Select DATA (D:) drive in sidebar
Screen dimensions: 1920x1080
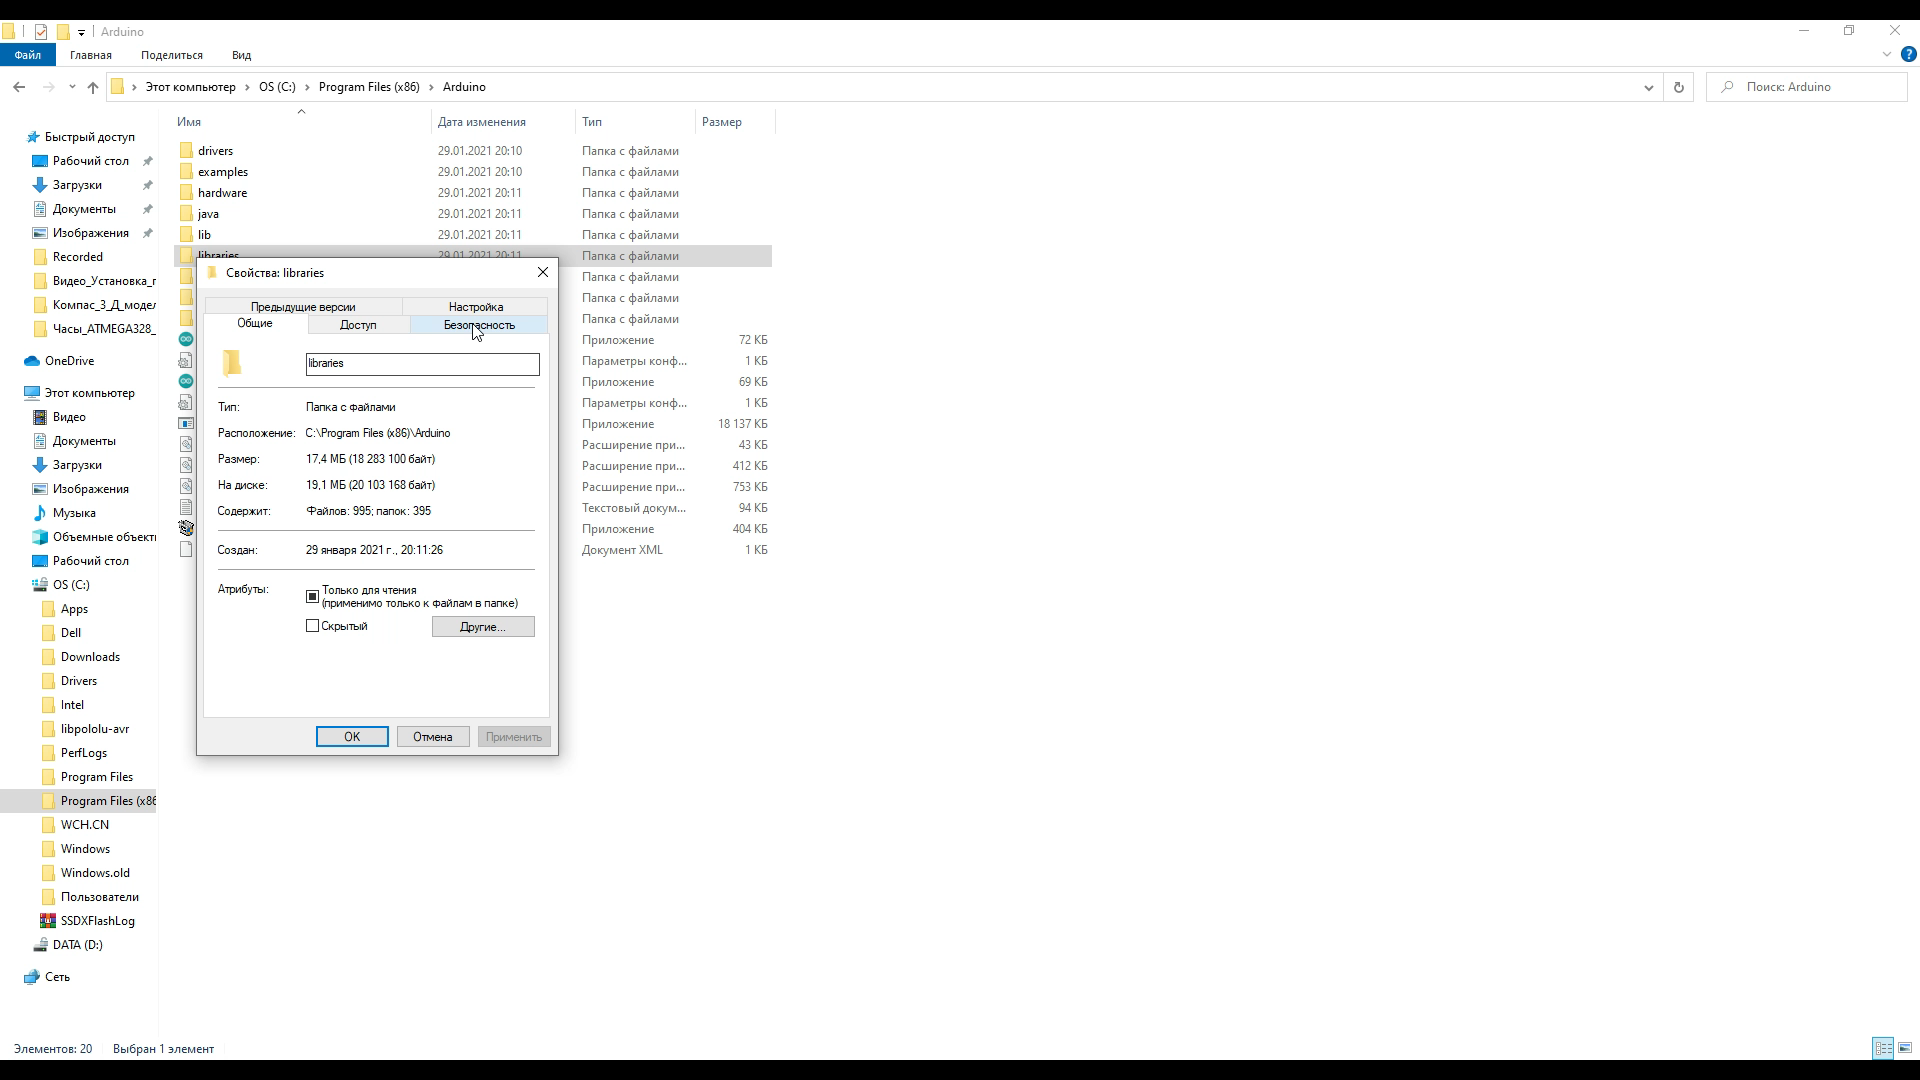pos(77,945)
